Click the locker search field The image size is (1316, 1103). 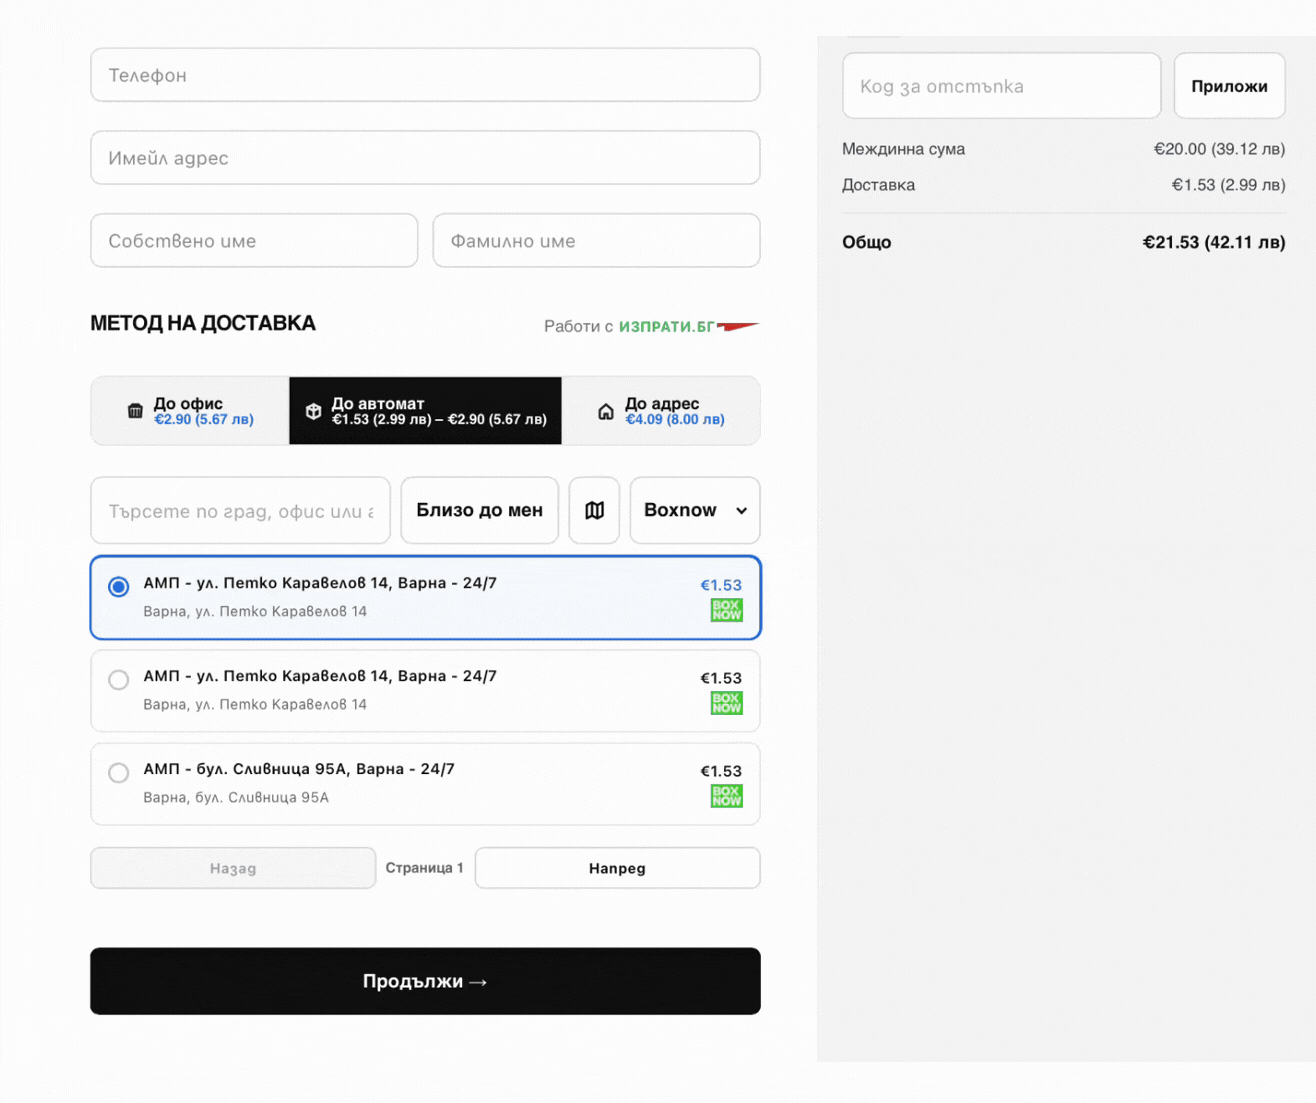pos(240,510)
